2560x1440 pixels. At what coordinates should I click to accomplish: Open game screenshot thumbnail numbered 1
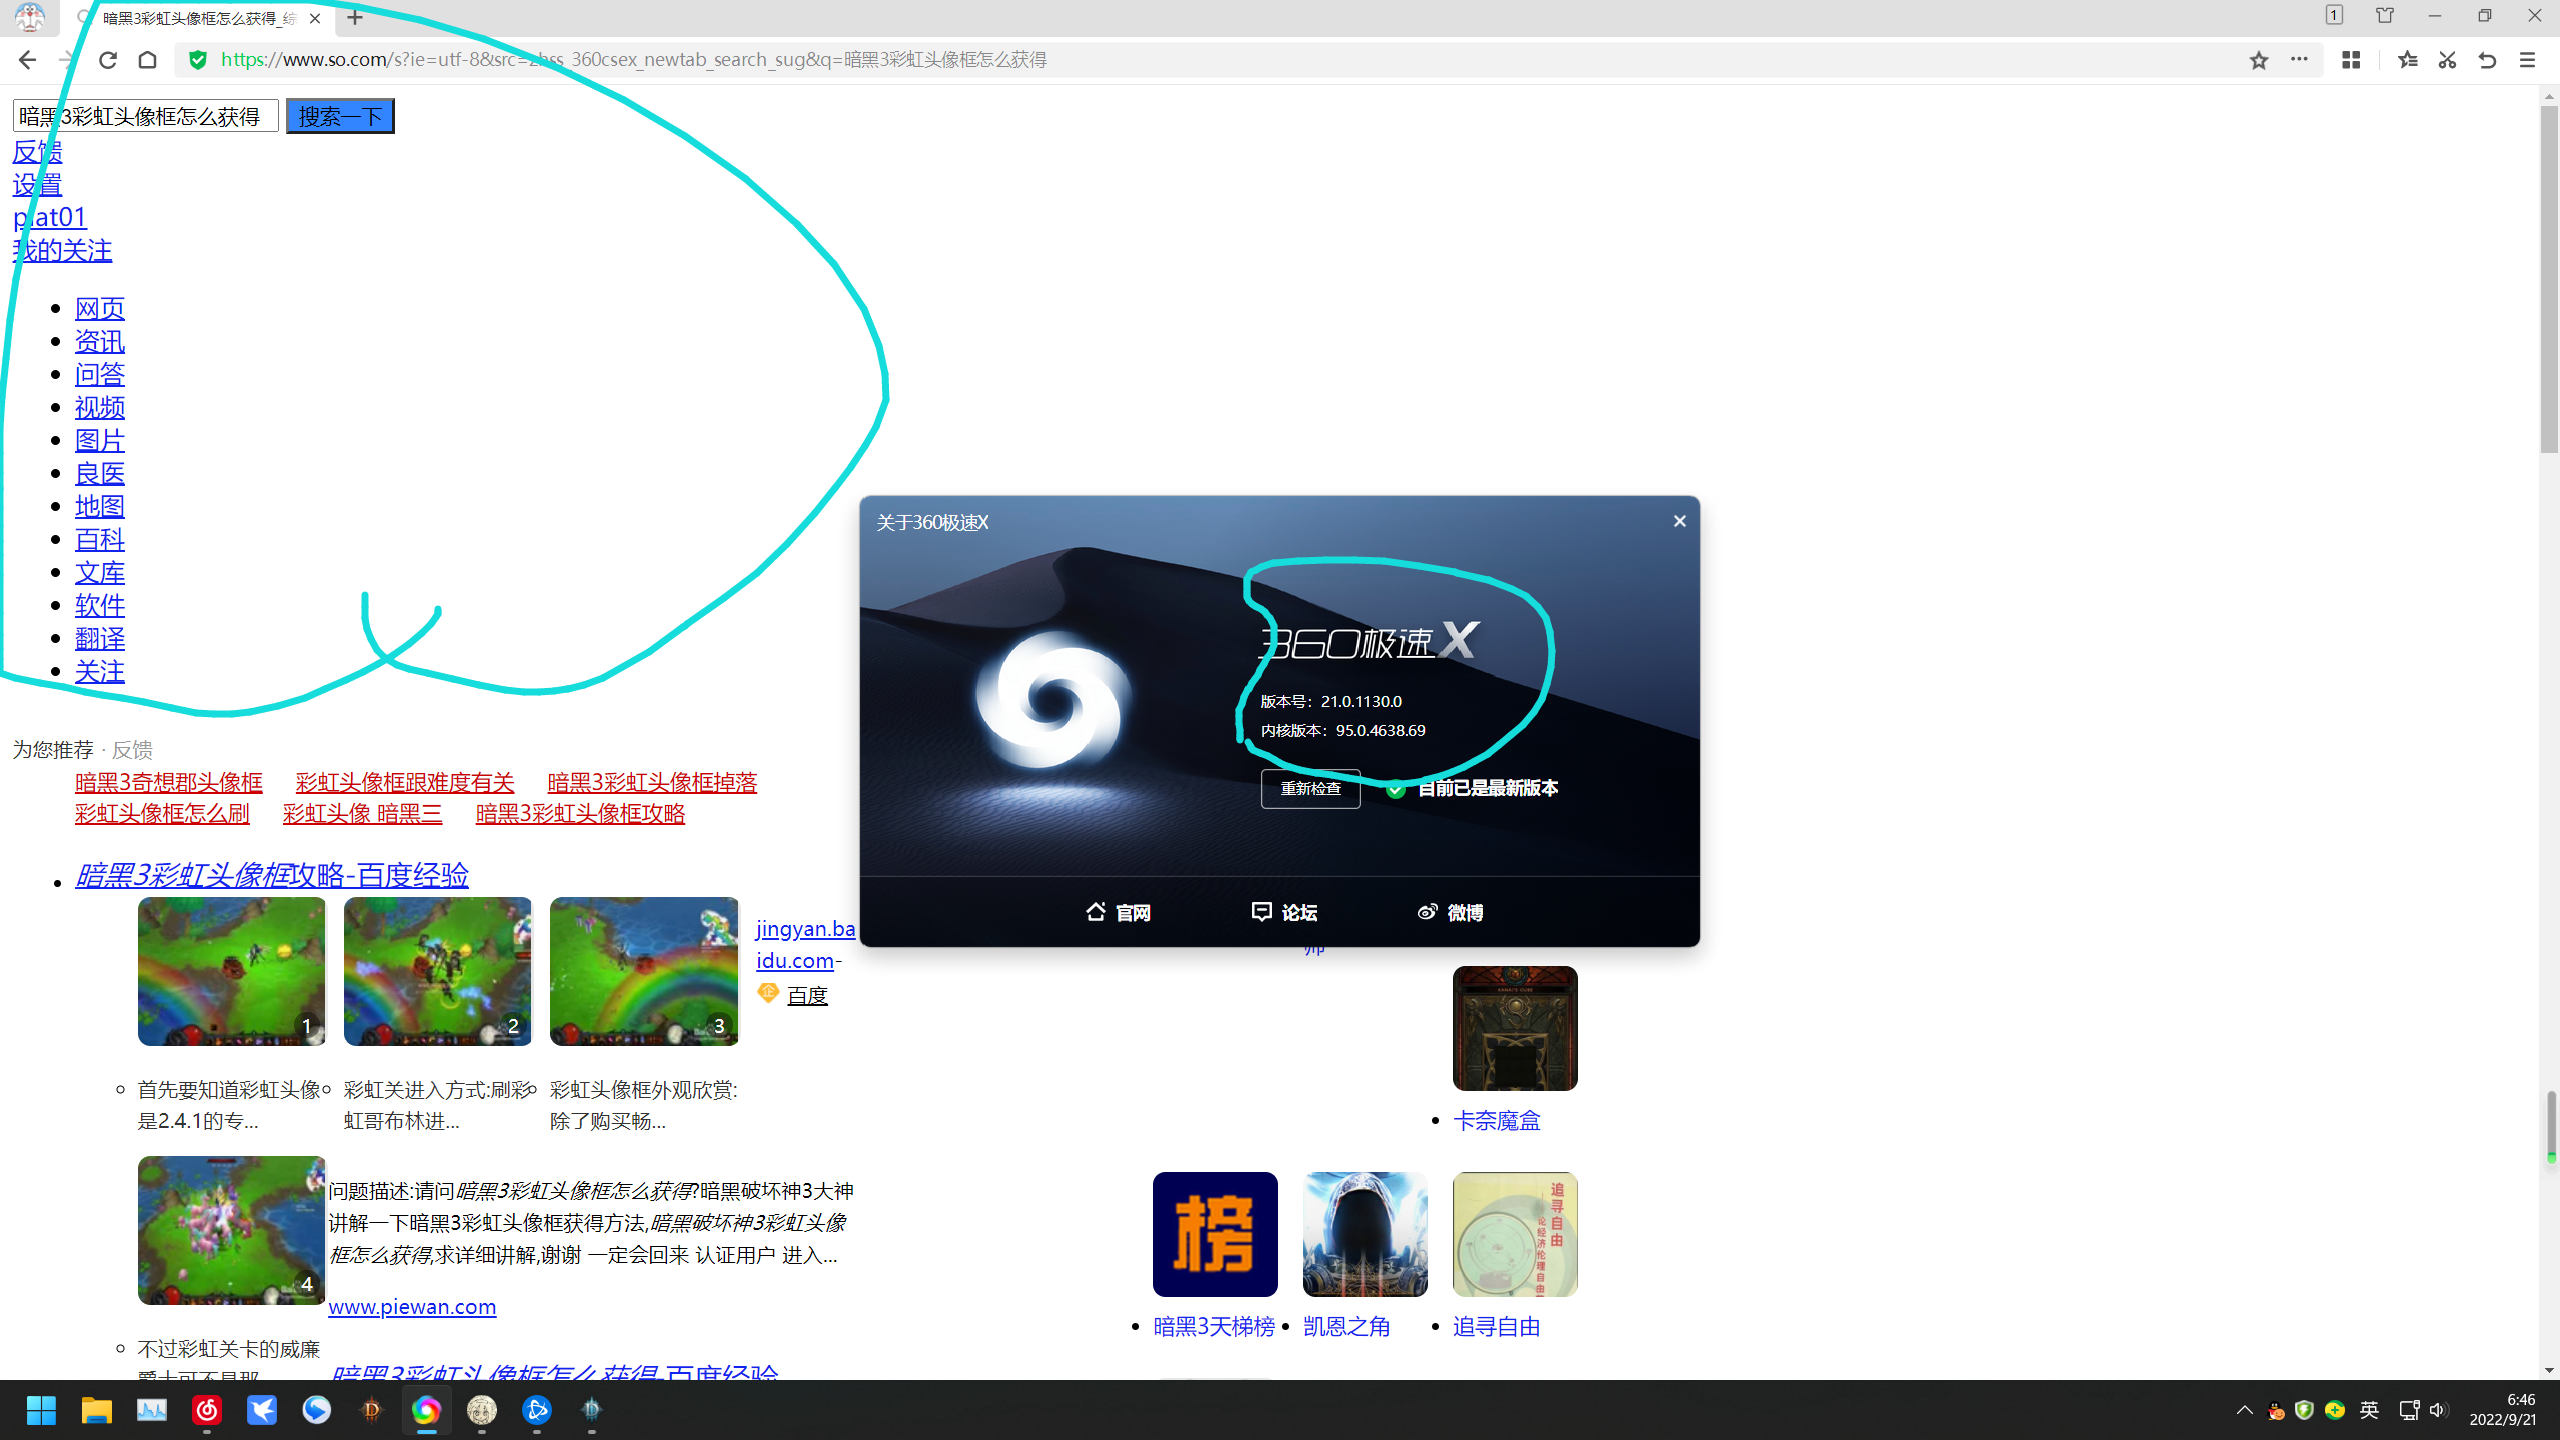232,971
